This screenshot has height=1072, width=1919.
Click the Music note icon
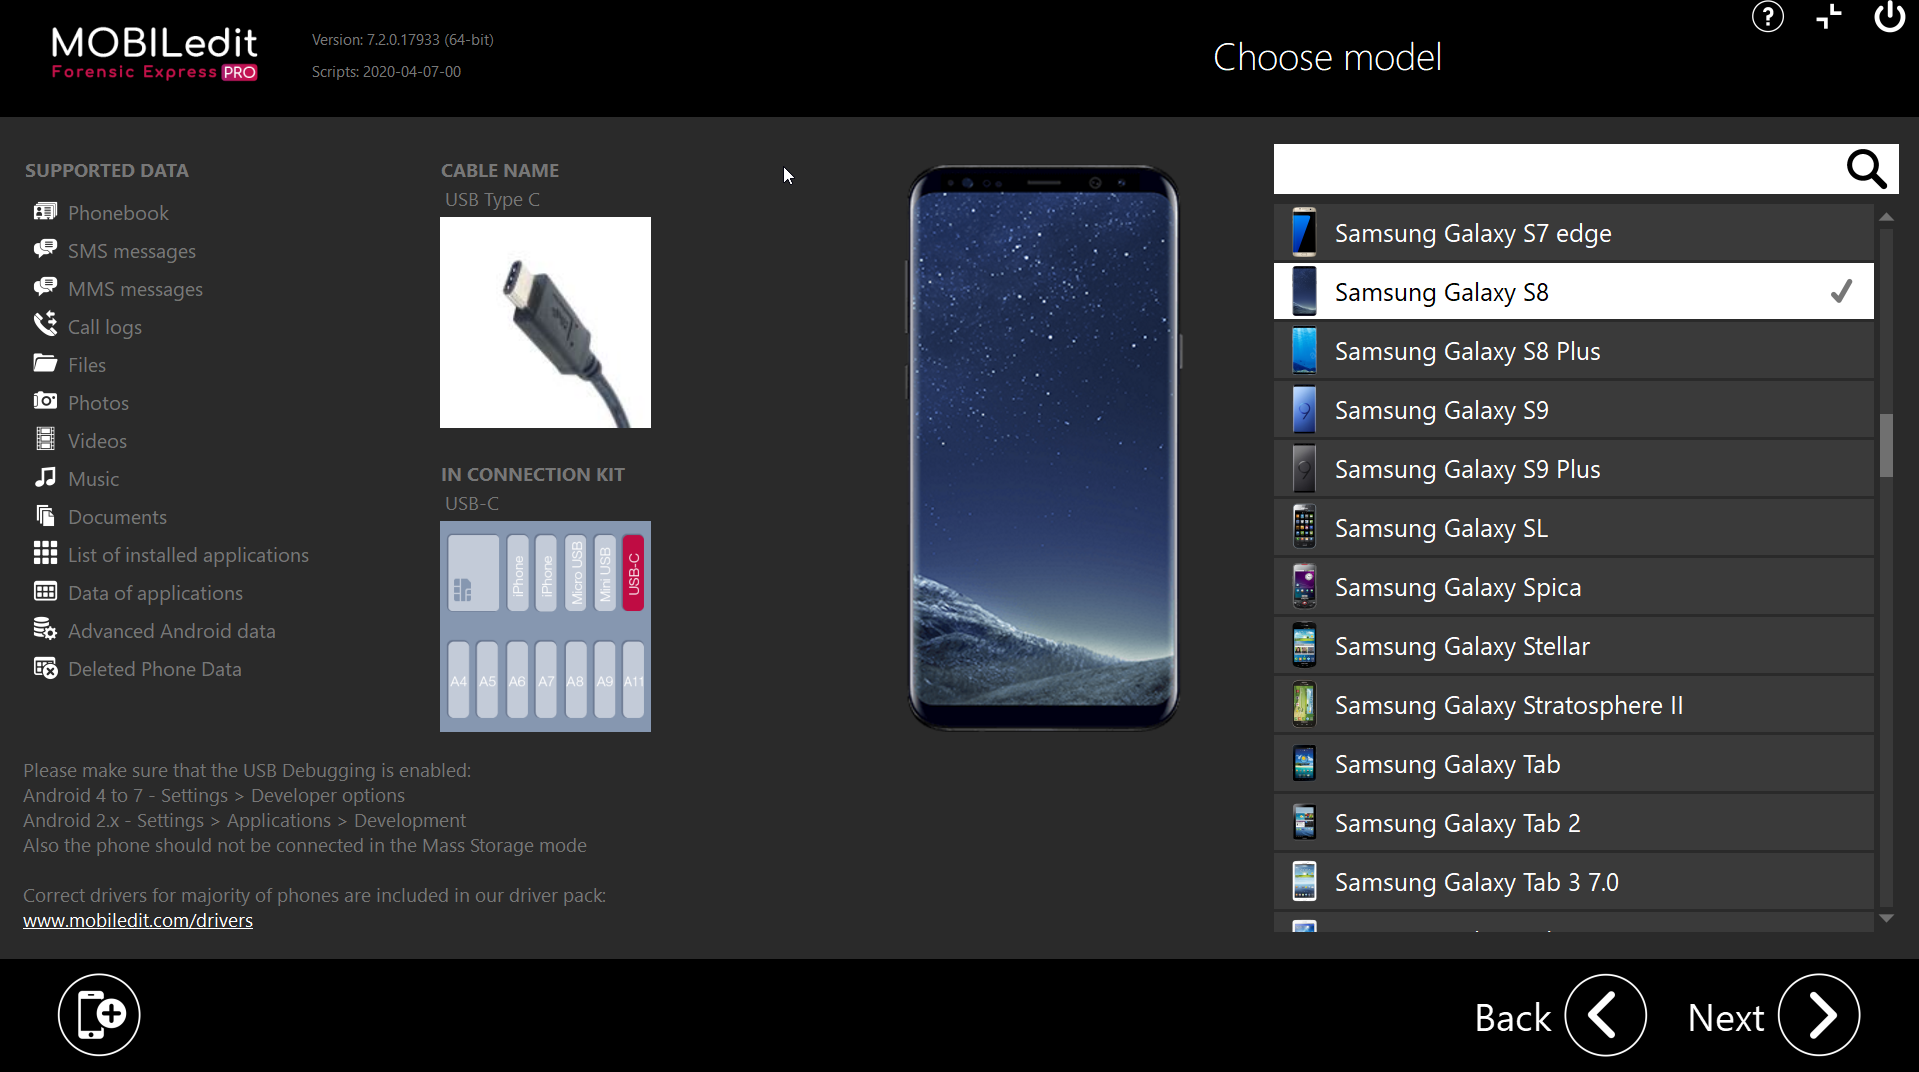[45, 477]
